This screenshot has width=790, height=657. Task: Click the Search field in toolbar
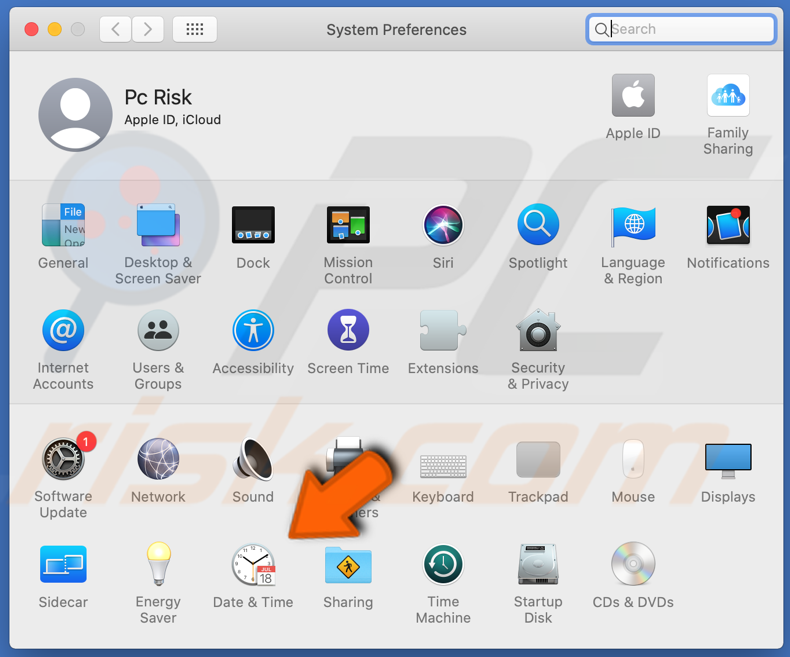(x=690, y=29)
